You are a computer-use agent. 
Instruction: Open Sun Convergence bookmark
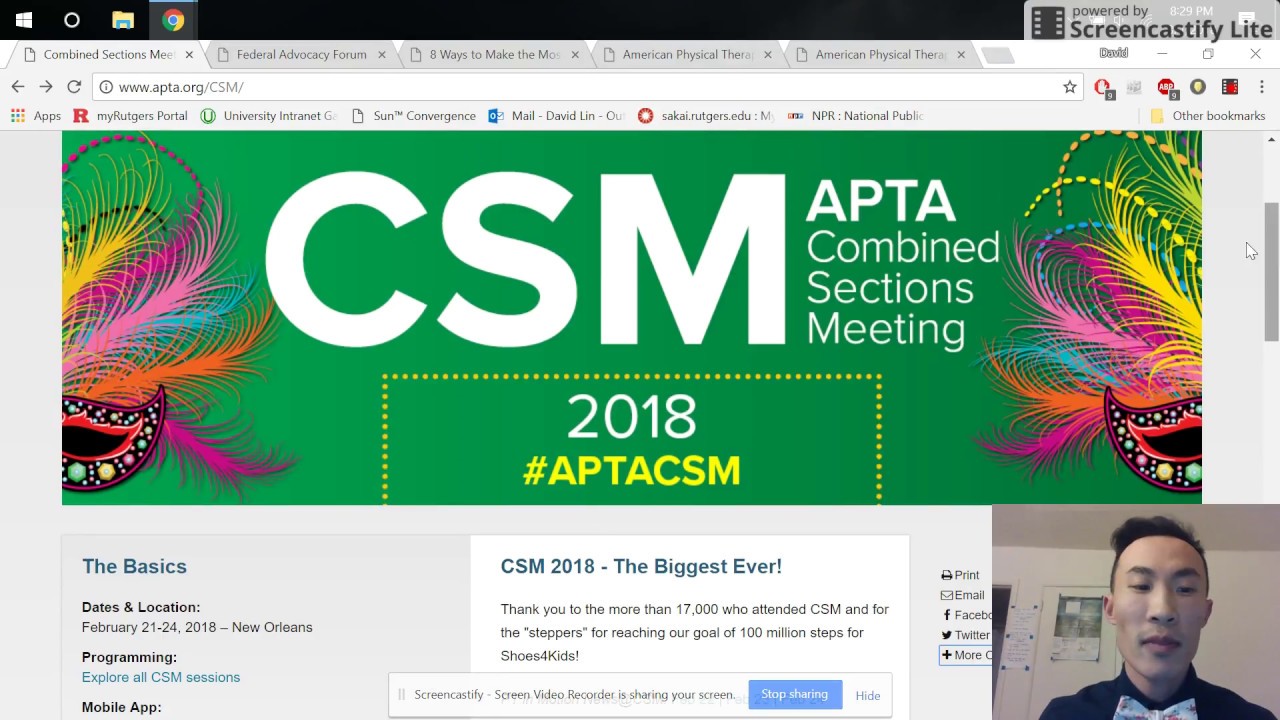tap(413, 116)
